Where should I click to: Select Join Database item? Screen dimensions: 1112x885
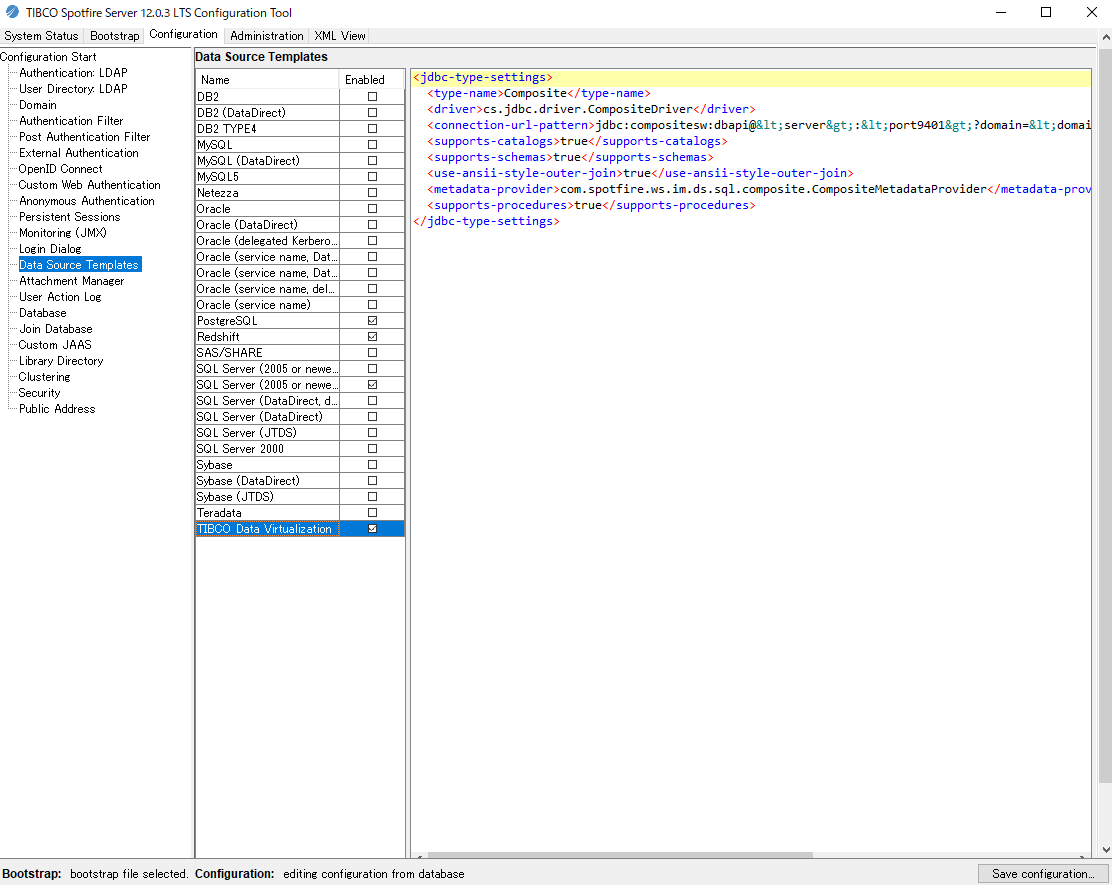point(55,329)
